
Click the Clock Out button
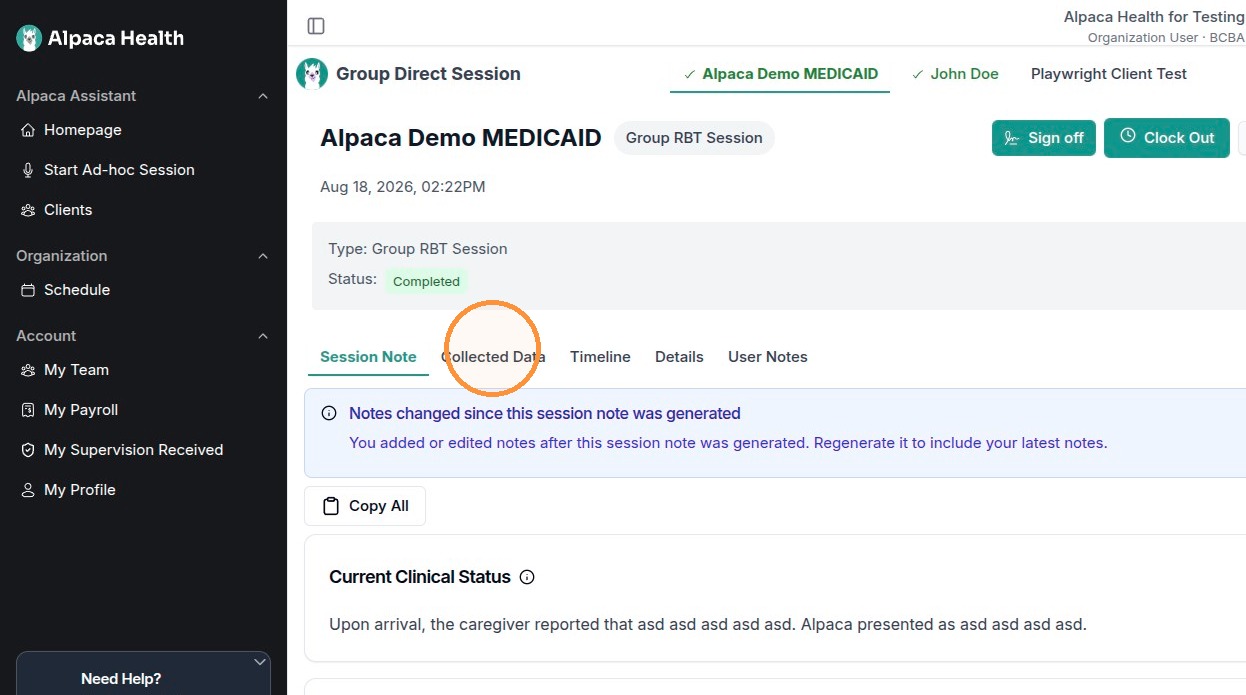(1166, 138)
